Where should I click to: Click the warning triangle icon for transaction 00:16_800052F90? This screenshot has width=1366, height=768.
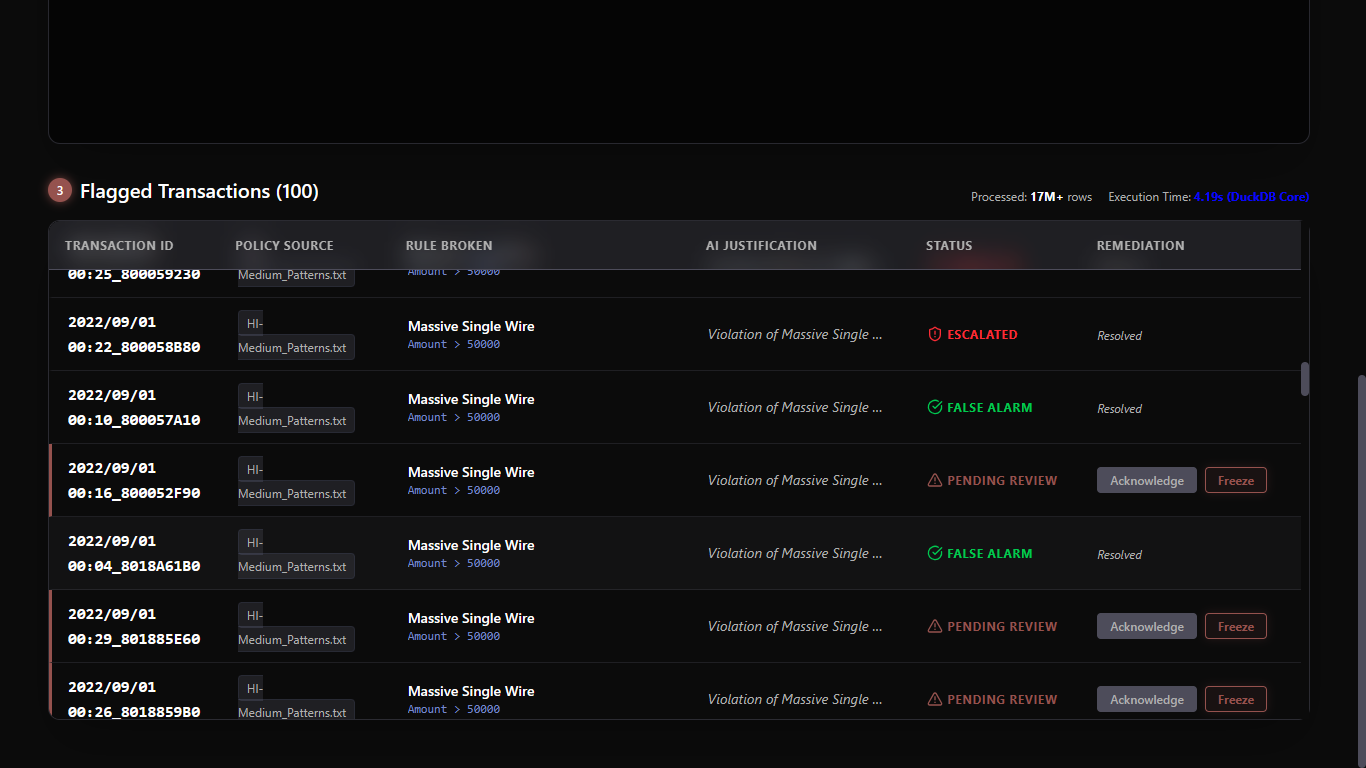coord(935,481)
